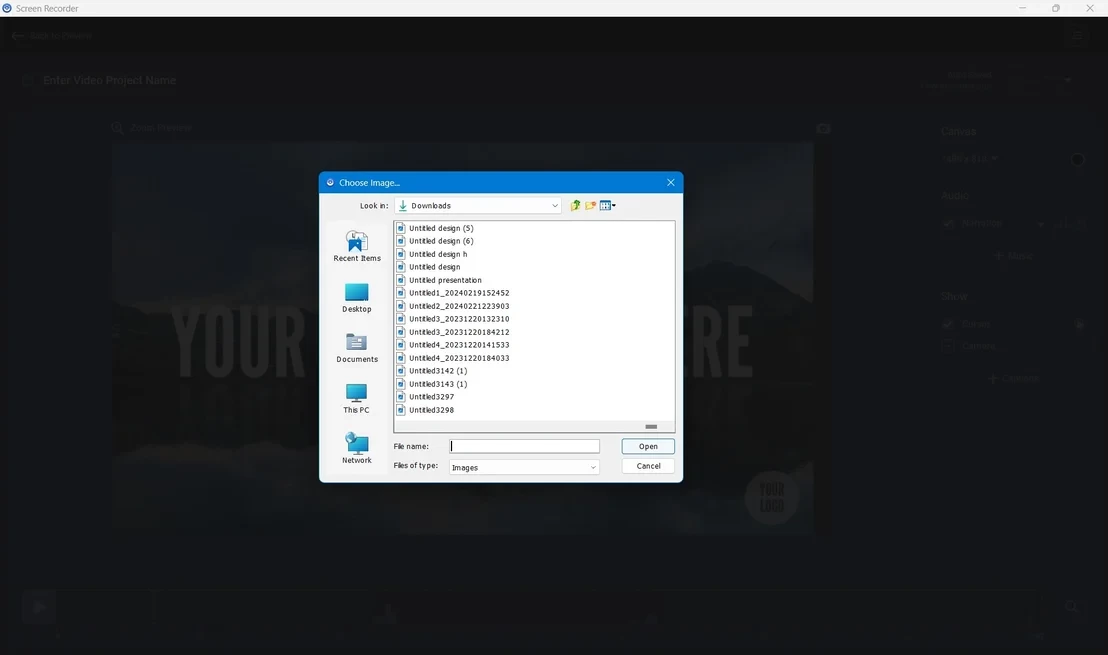1108x655 pixels.
Task: Select file Untitled presentation
Action: tap(445, 281)
